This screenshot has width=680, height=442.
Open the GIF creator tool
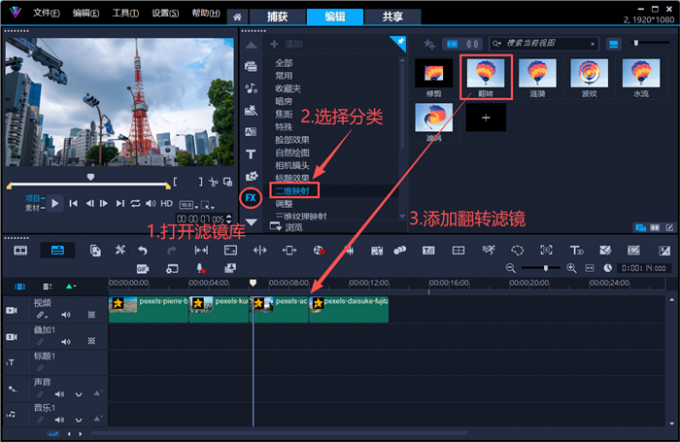click(143, 269)
